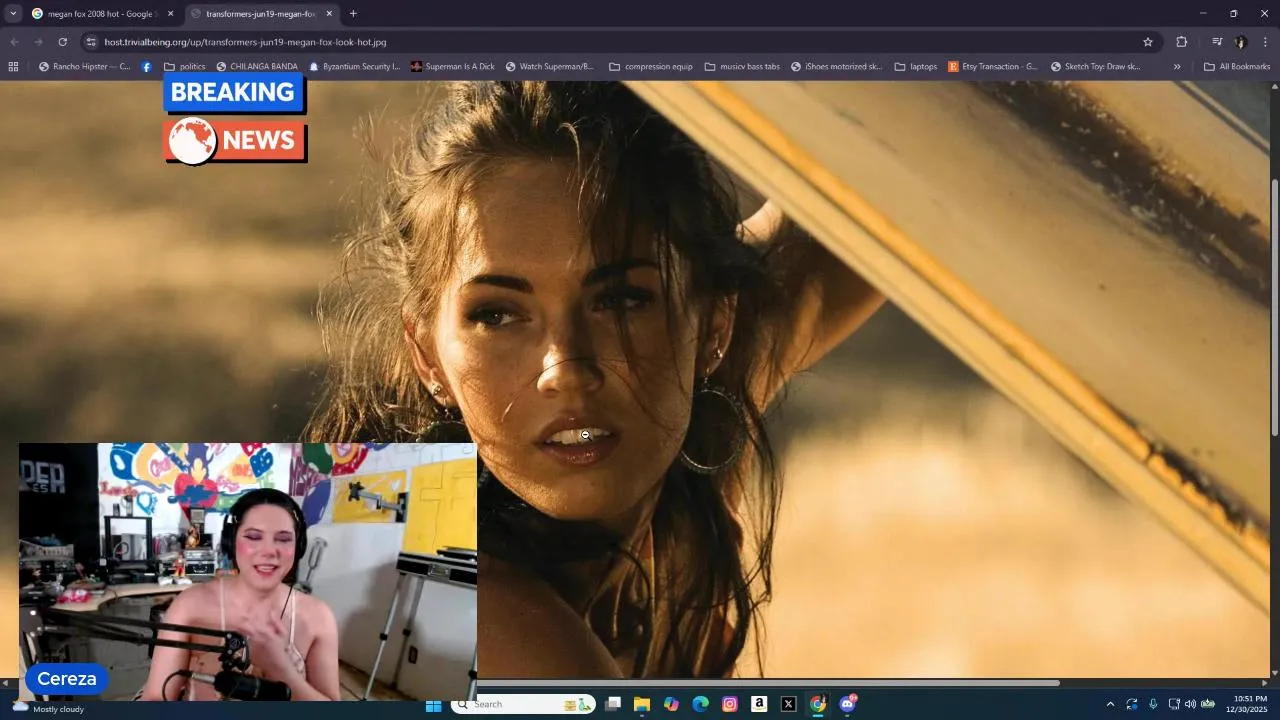Open the Chrome three-dot menu
1280x720 pixels.
(x=1265, y=42)
